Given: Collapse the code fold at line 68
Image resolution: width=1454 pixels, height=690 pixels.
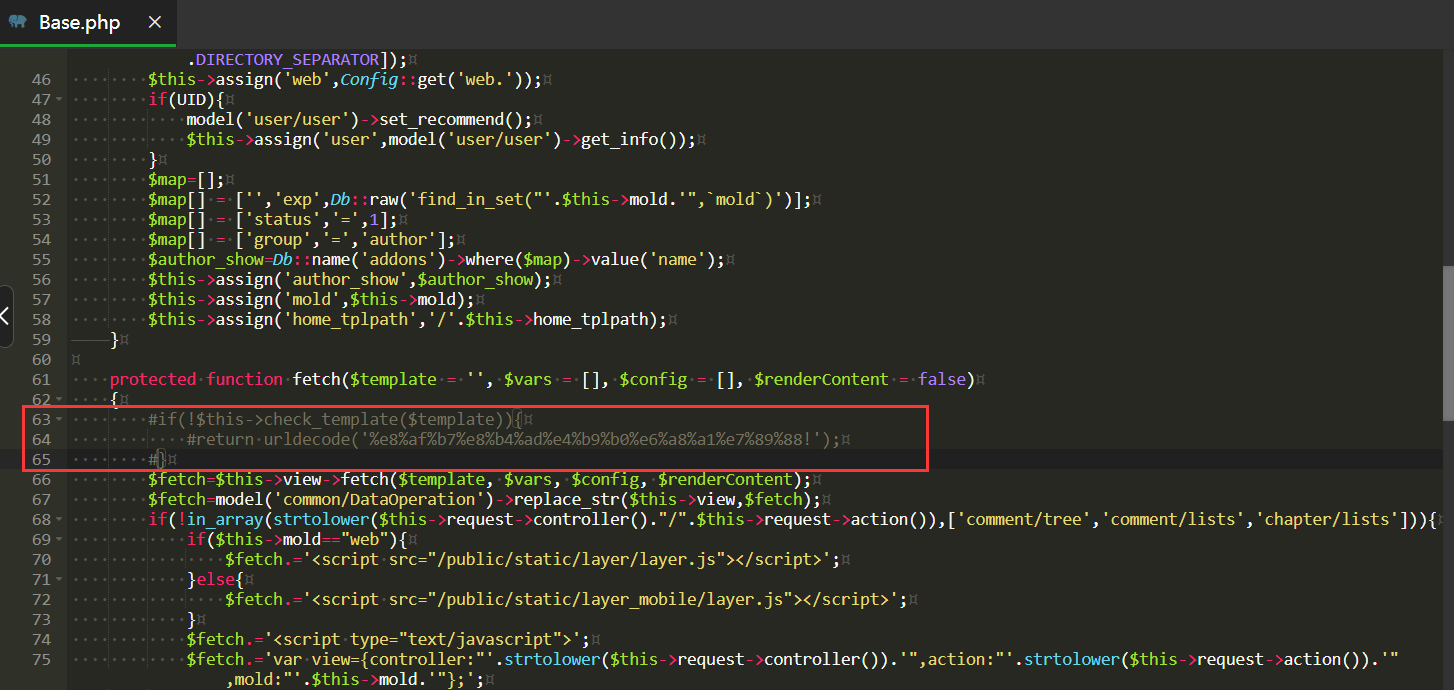Looking at the screenshot, I should tap(59, 519).
